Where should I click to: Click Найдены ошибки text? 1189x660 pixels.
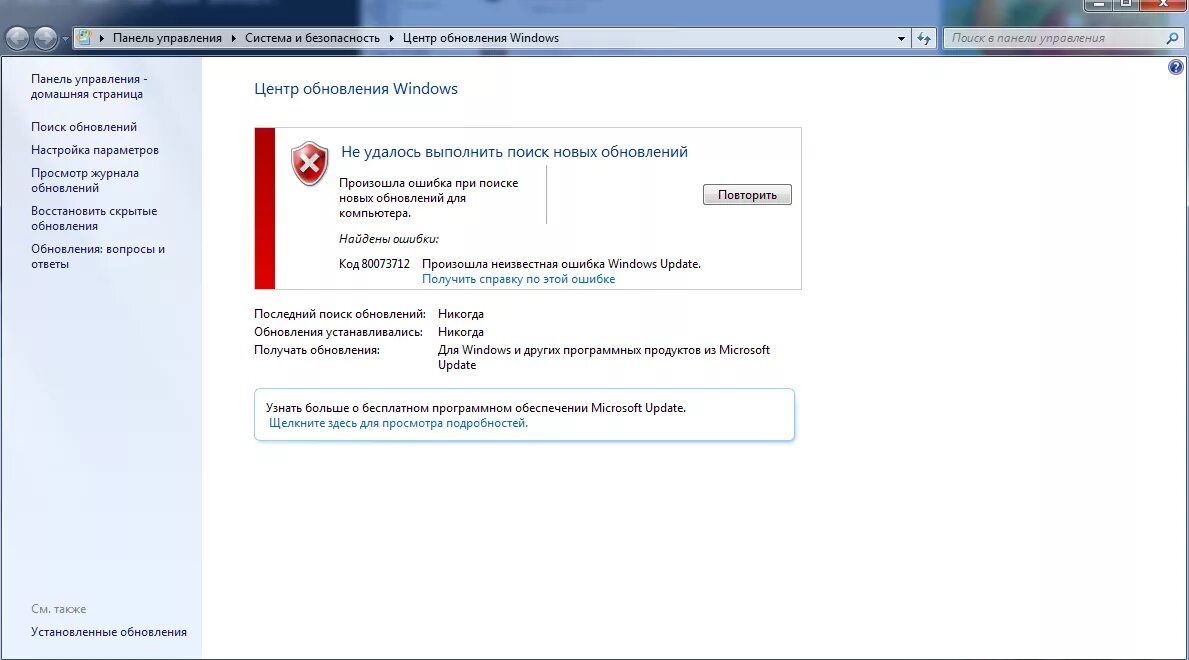tap(388, 239)
